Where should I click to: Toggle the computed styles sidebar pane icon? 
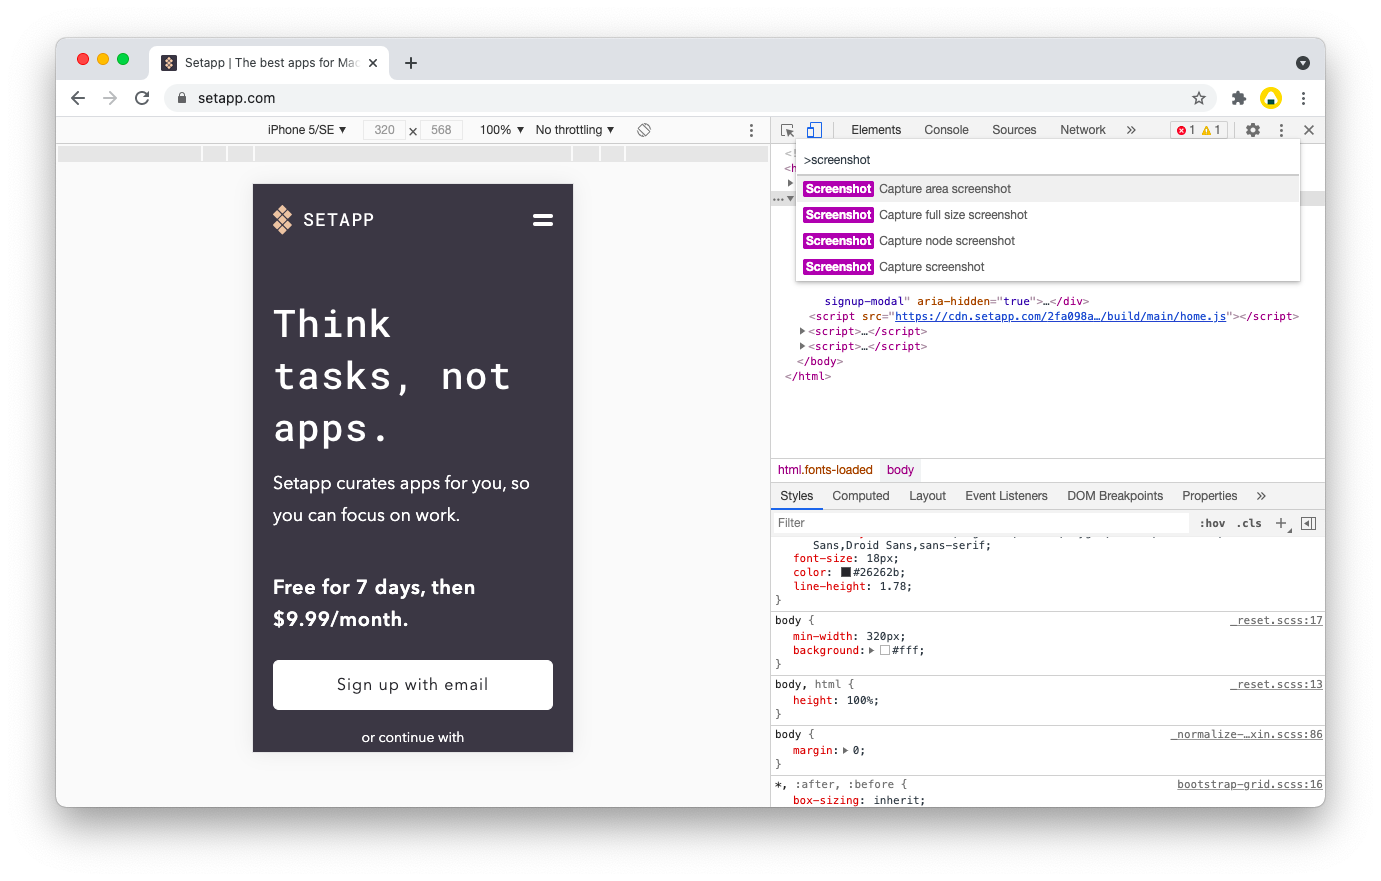(1309, 523)
